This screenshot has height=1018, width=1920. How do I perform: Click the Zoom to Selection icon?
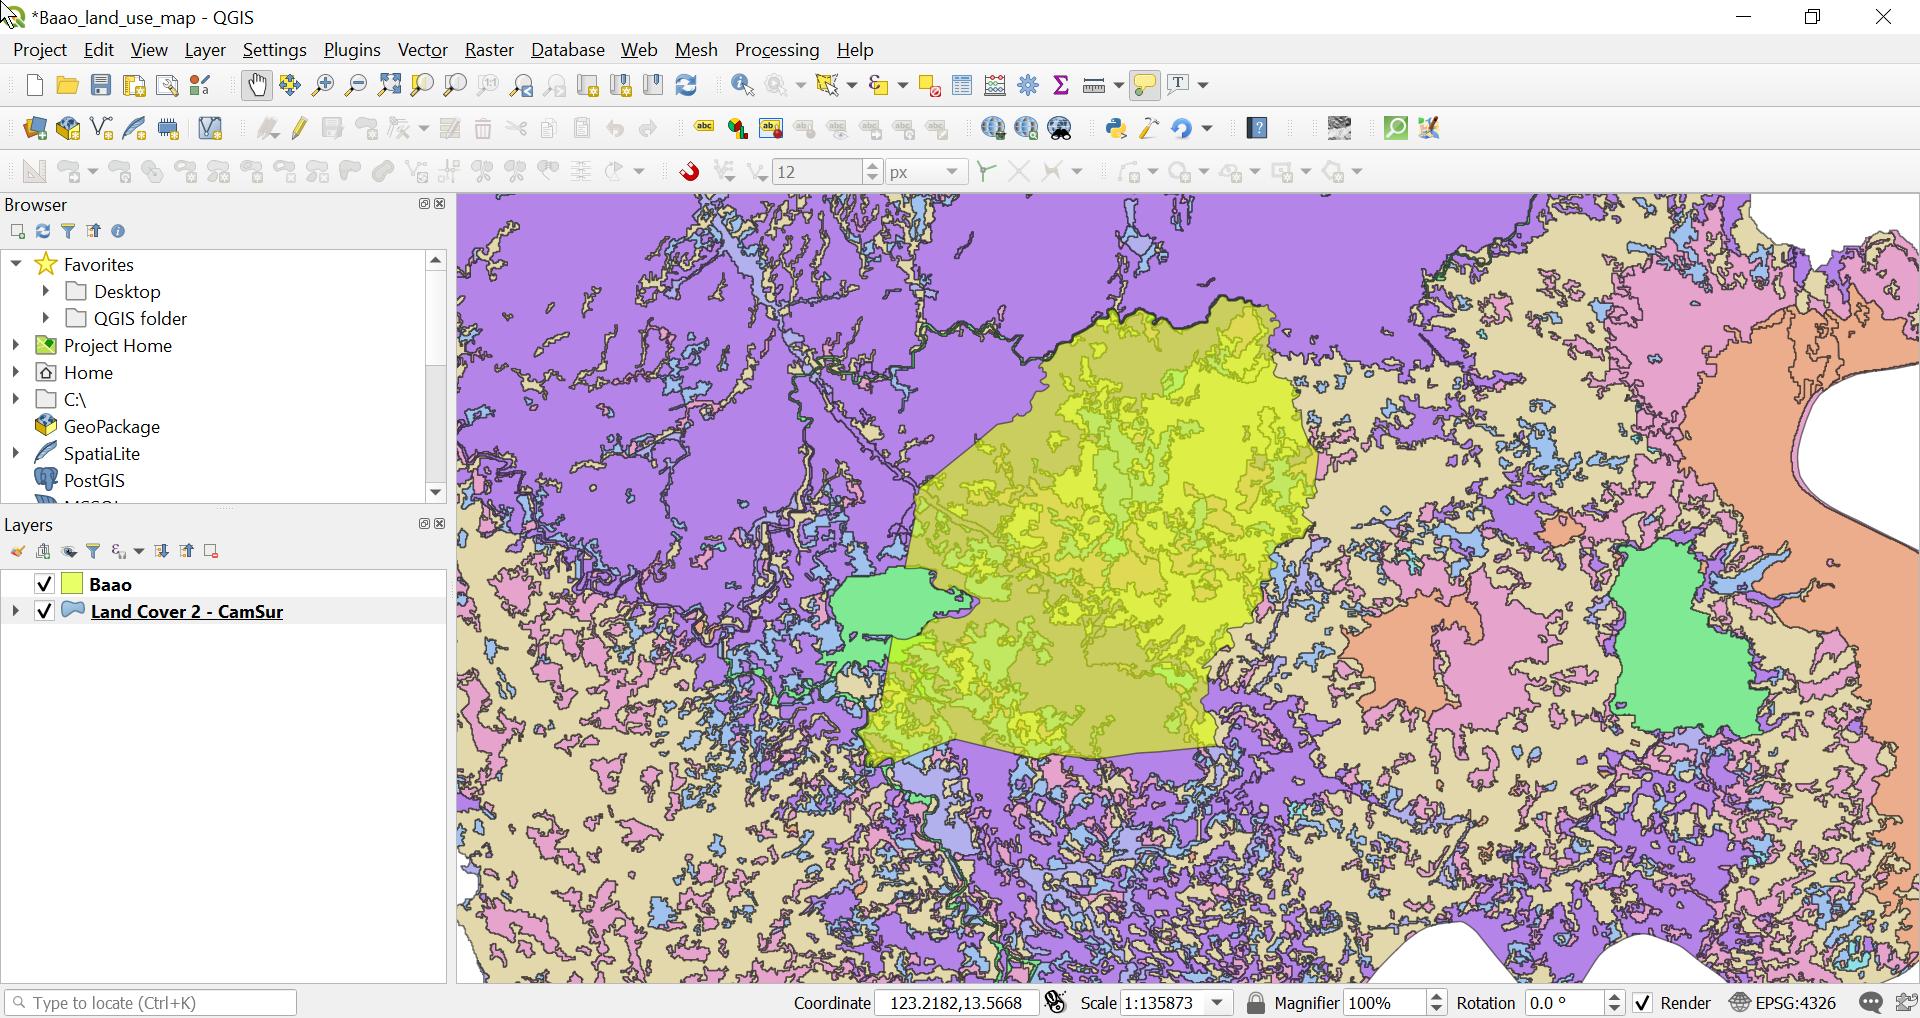pyautogui.click(x=422, y=85)
